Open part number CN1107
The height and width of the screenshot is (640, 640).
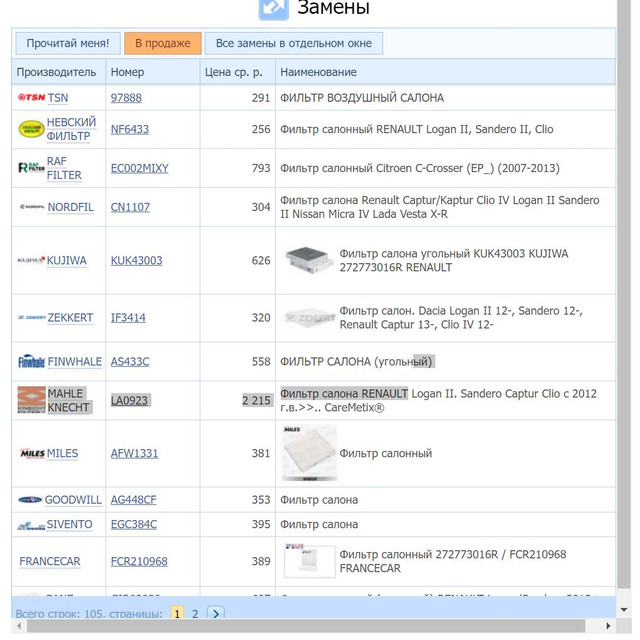[130, 207]
